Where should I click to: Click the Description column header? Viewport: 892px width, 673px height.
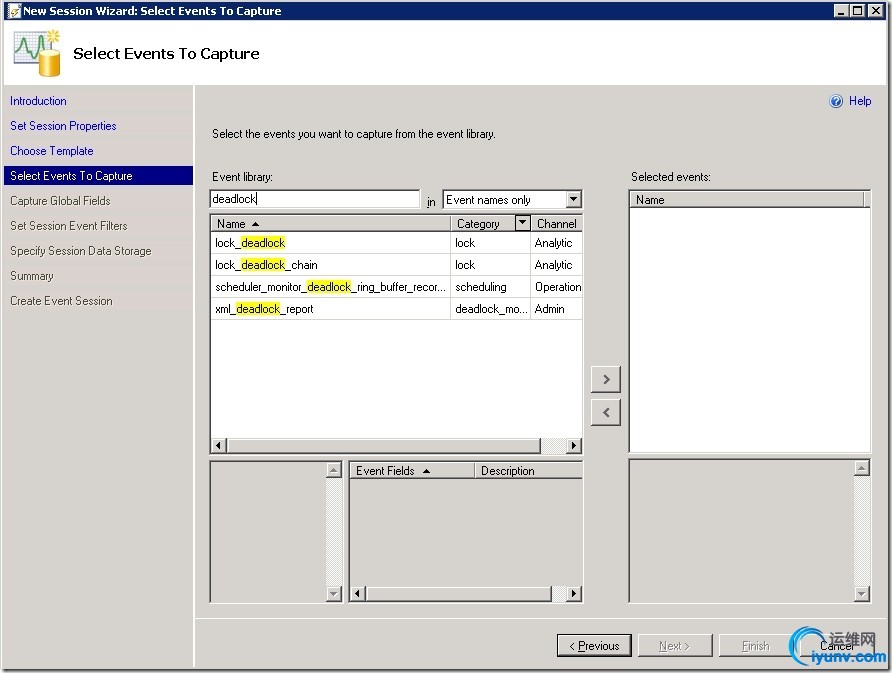[528, 470]
